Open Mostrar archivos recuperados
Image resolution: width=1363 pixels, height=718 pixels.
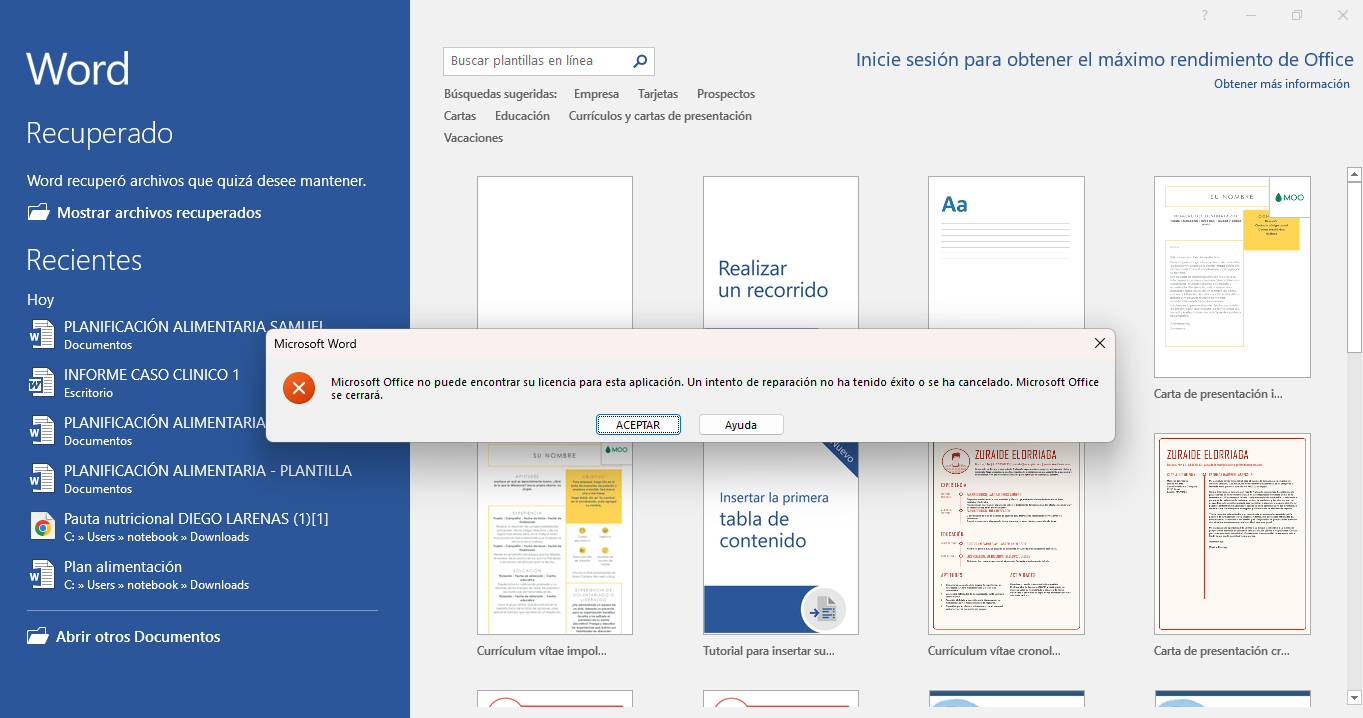click(159, 212)
